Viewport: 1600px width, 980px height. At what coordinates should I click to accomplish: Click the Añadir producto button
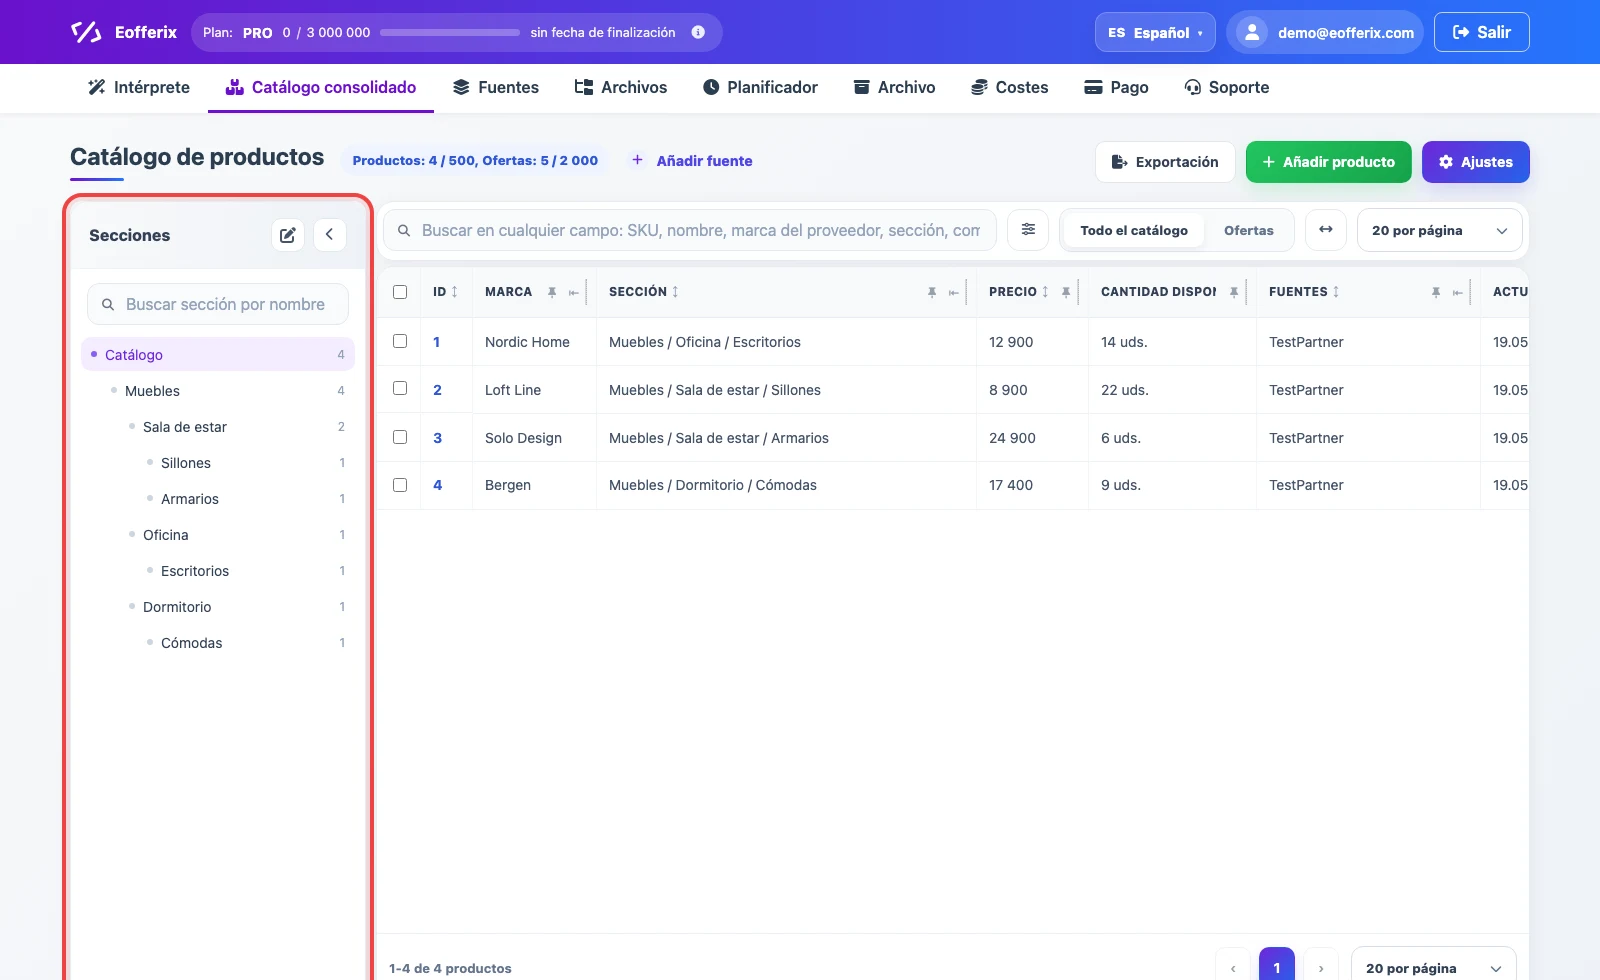[1329, 162]
